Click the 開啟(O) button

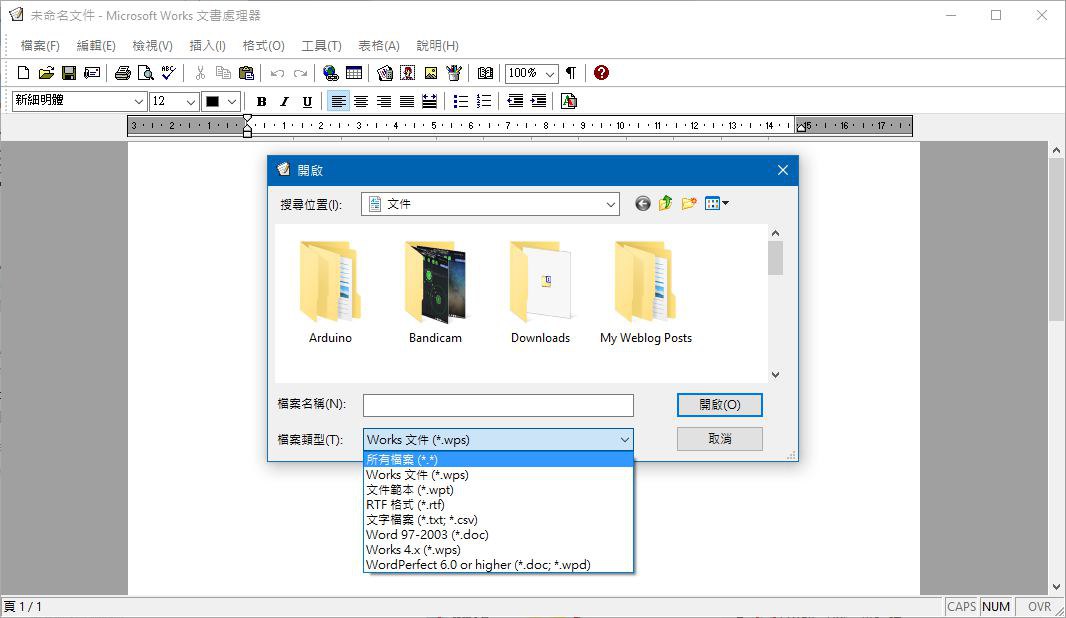coord(719,405)
